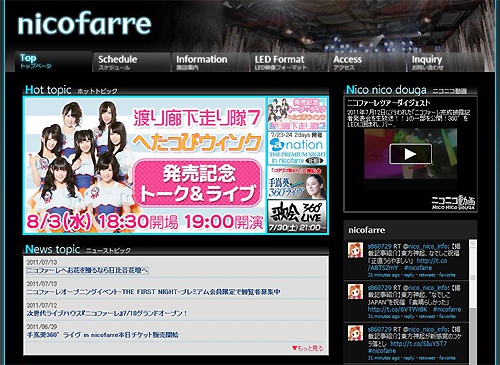Image resolution: width=500 pixels, height=365 pixels.
Task: Select the 360 live singer portrait thumbnail
Action: coord(297,182)
